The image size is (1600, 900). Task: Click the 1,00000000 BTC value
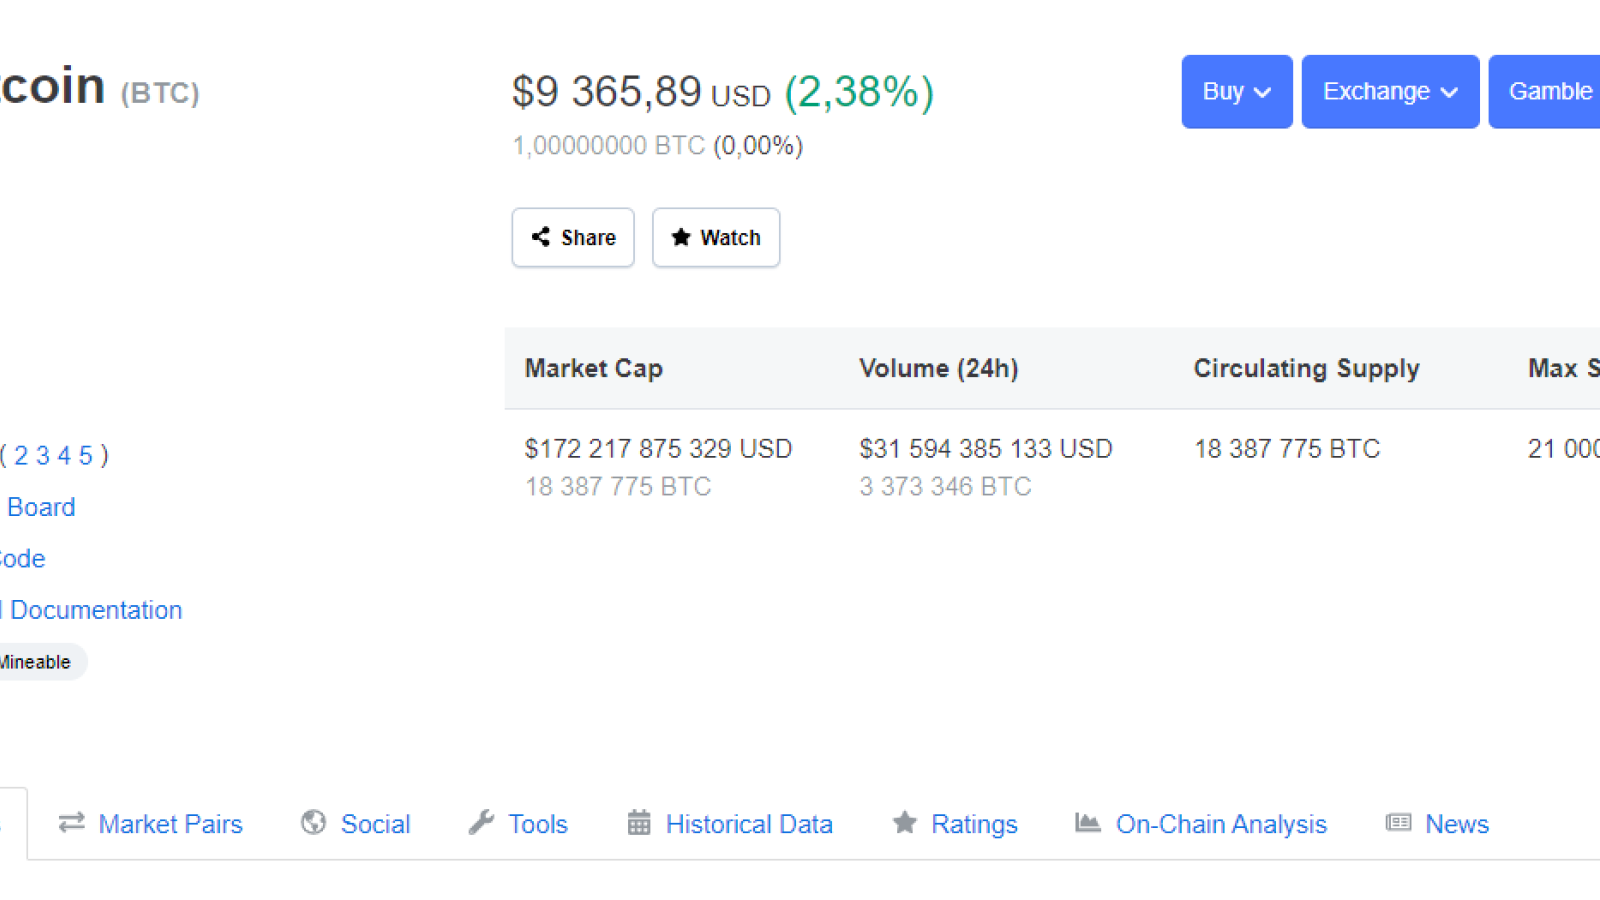point(609,146)
